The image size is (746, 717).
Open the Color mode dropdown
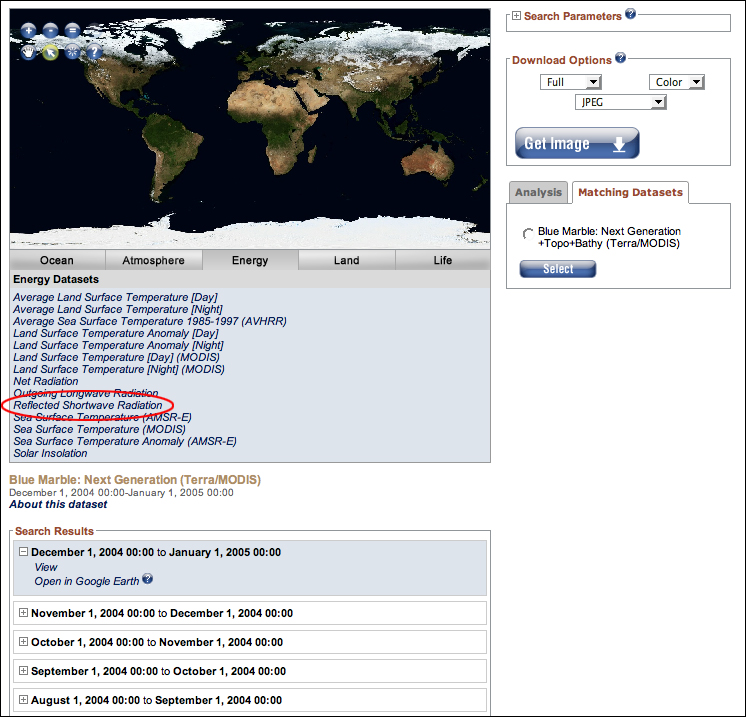(x=677, y=82)
